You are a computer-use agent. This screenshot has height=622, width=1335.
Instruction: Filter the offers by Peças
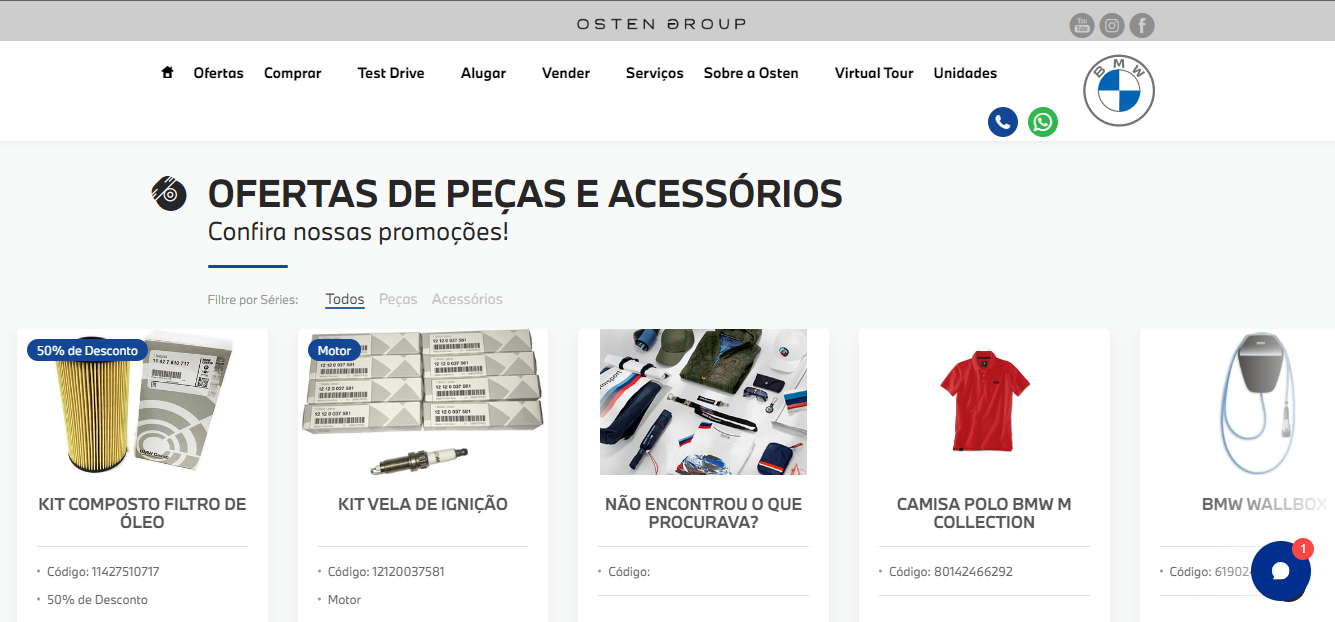(x=398, y=299)
